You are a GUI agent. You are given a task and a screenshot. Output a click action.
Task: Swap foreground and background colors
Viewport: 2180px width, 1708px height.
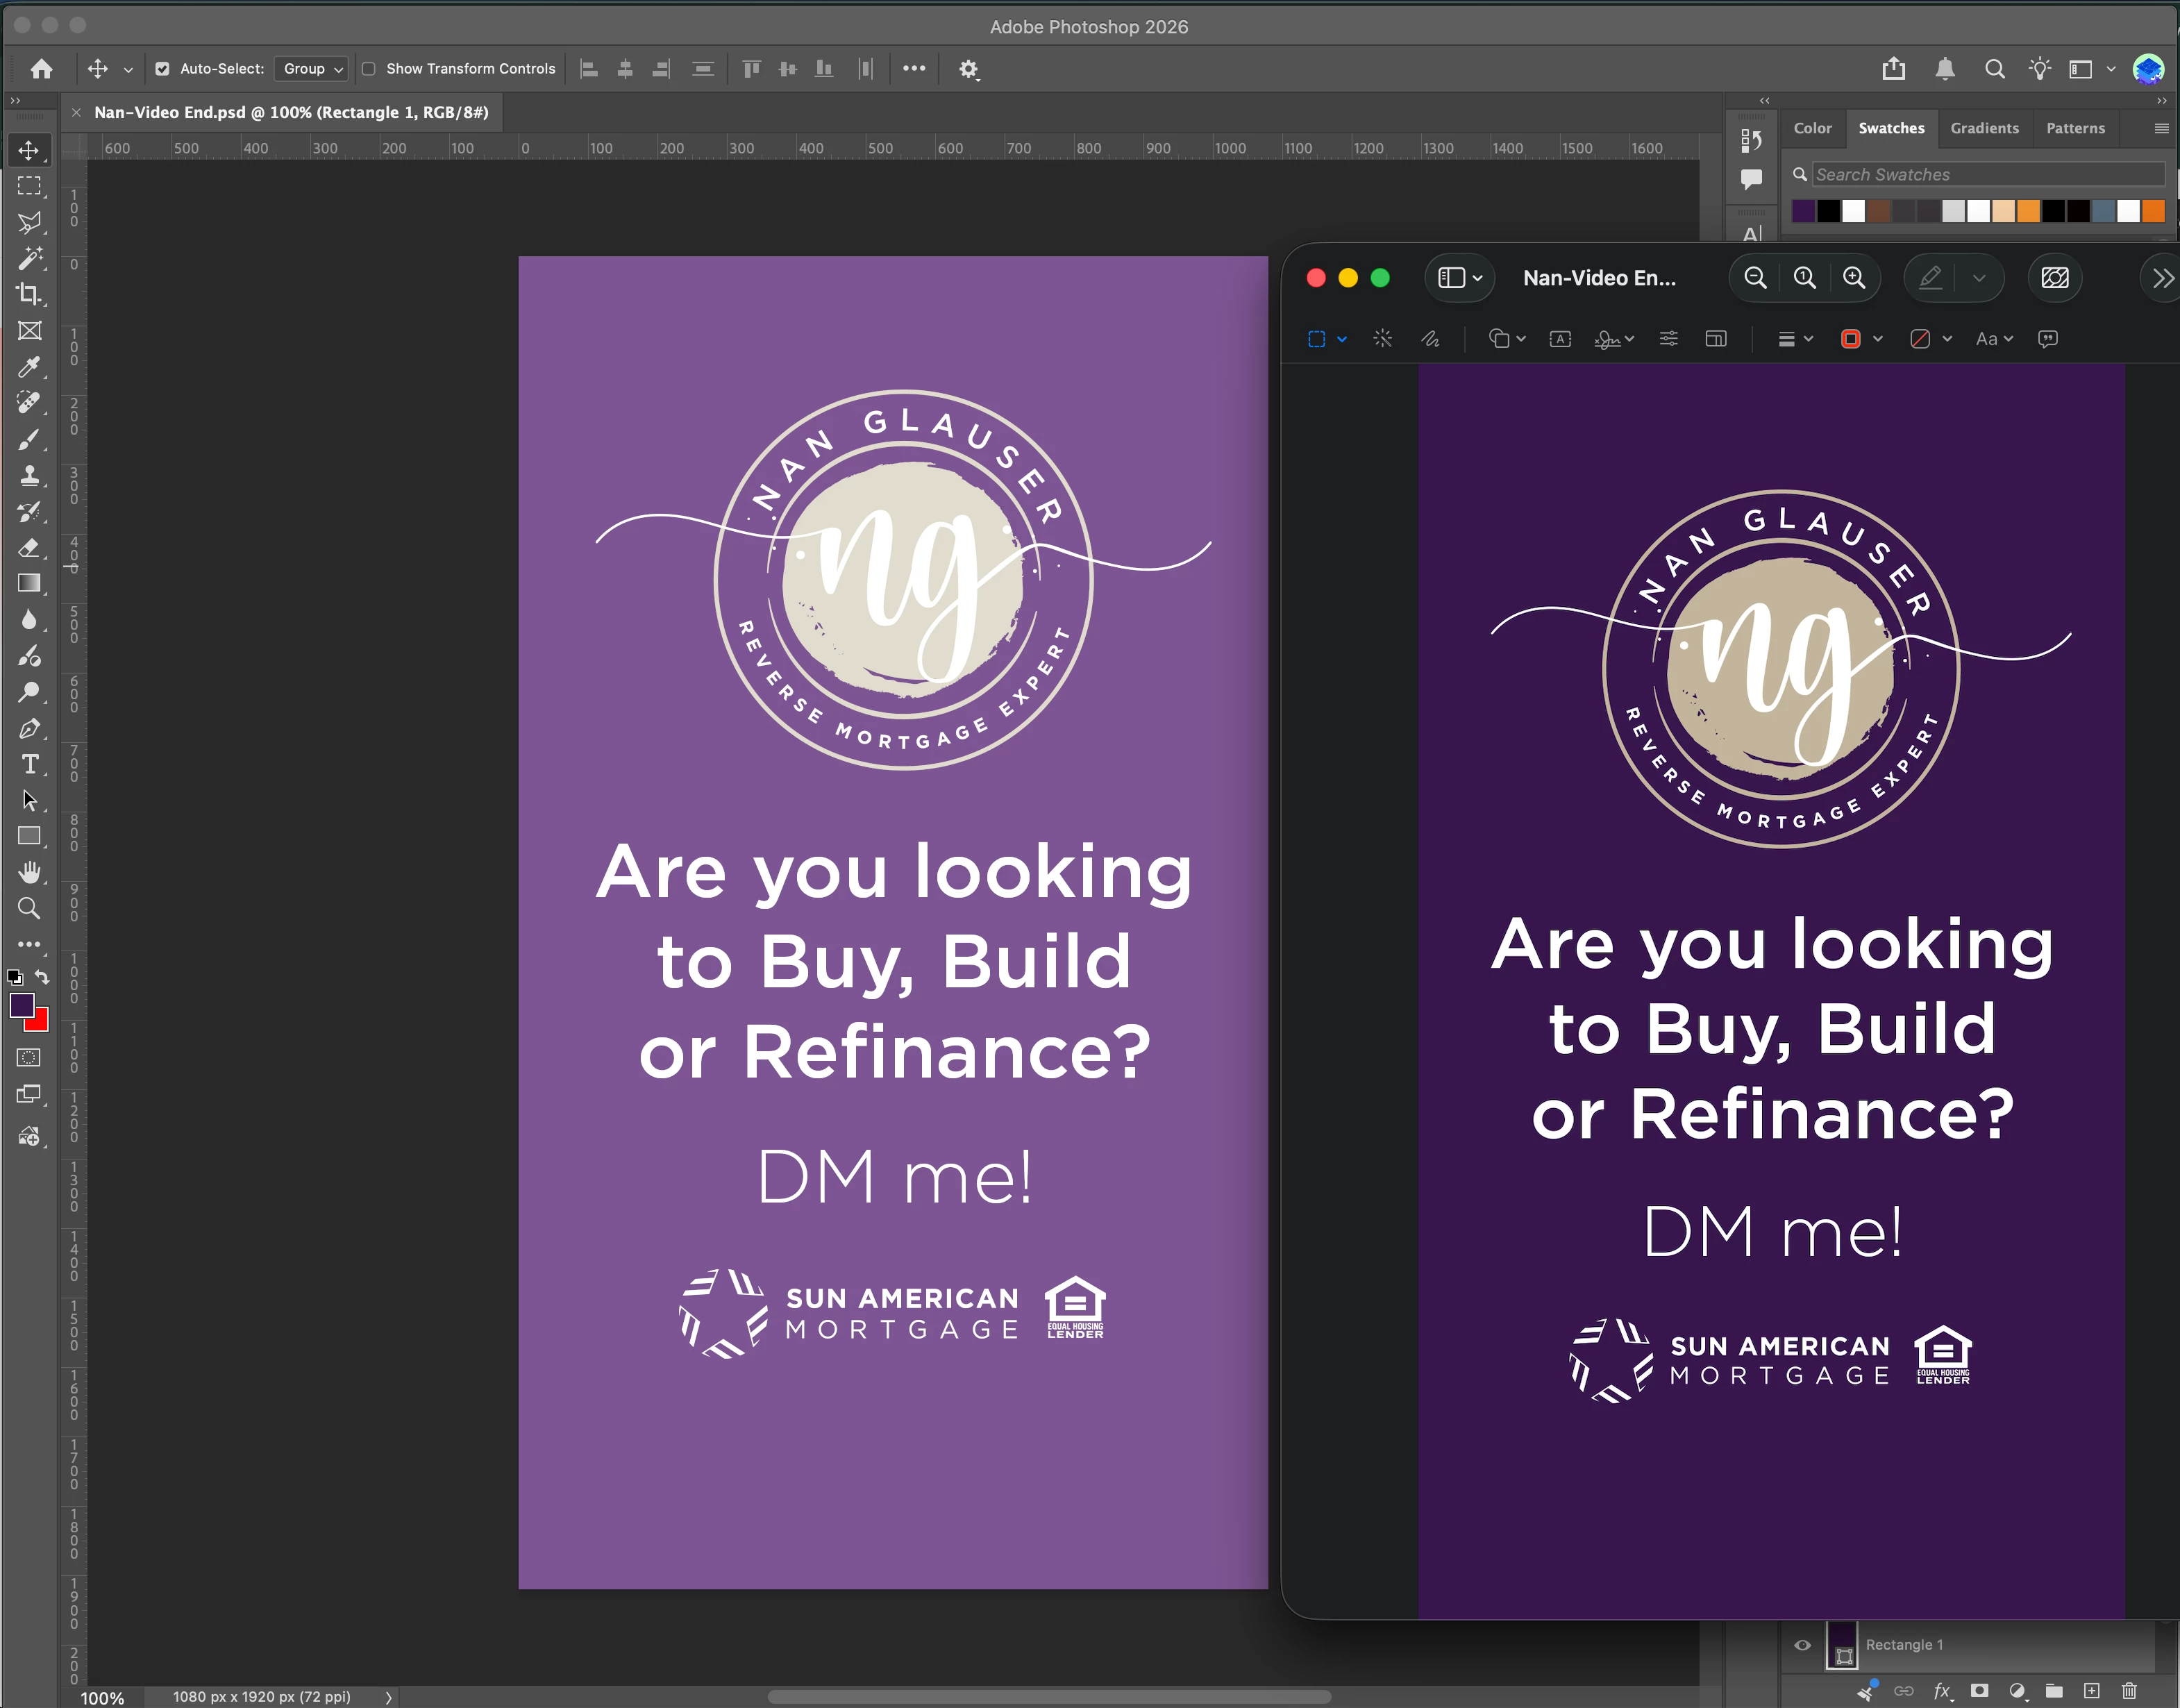[42, 977]
